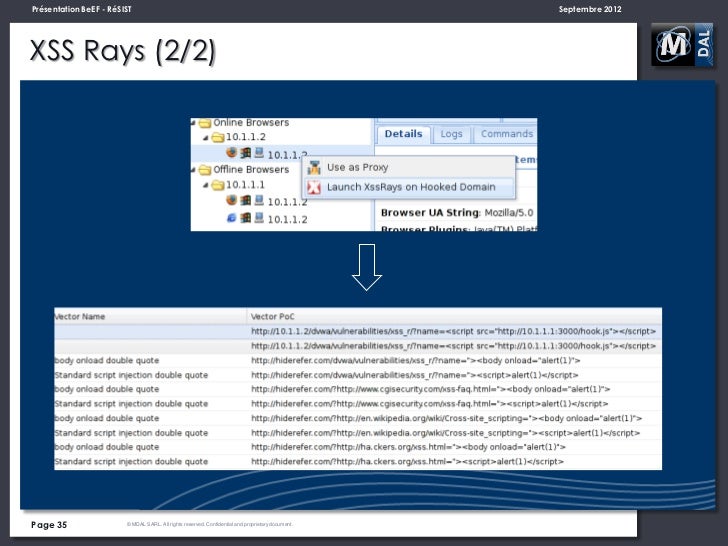Viewport: 728px width, 546px height.
Task: Click the MDAL logo in the corner
Action: click(682, 45)
